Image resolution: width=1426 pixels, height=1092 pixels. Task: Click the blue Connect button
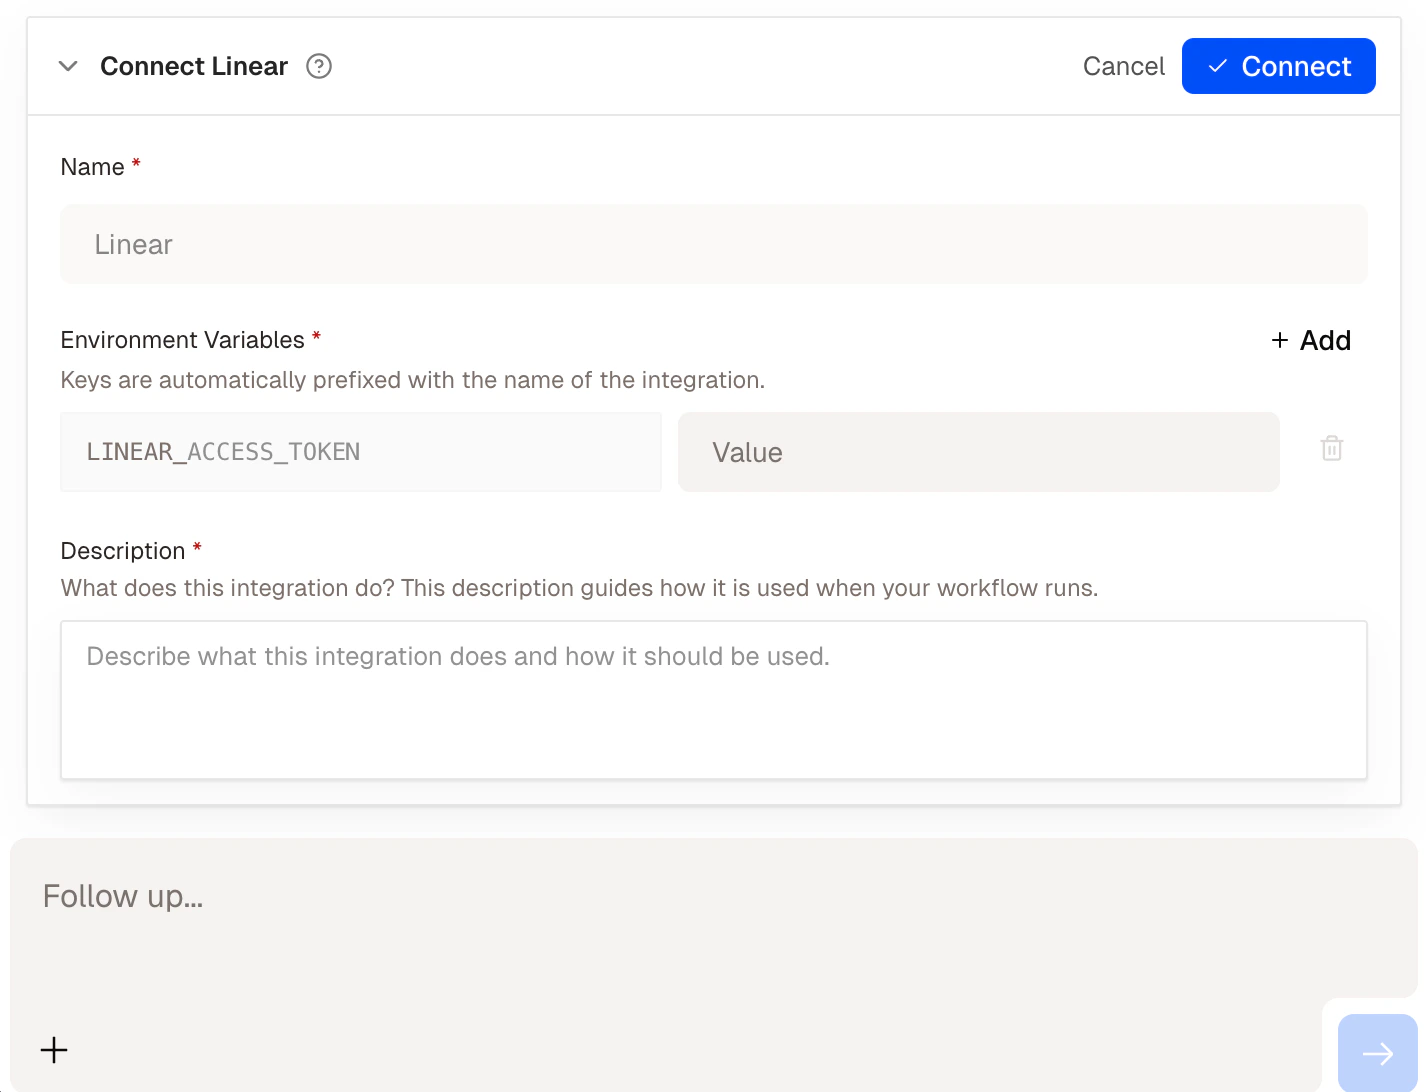point(1278,66)
